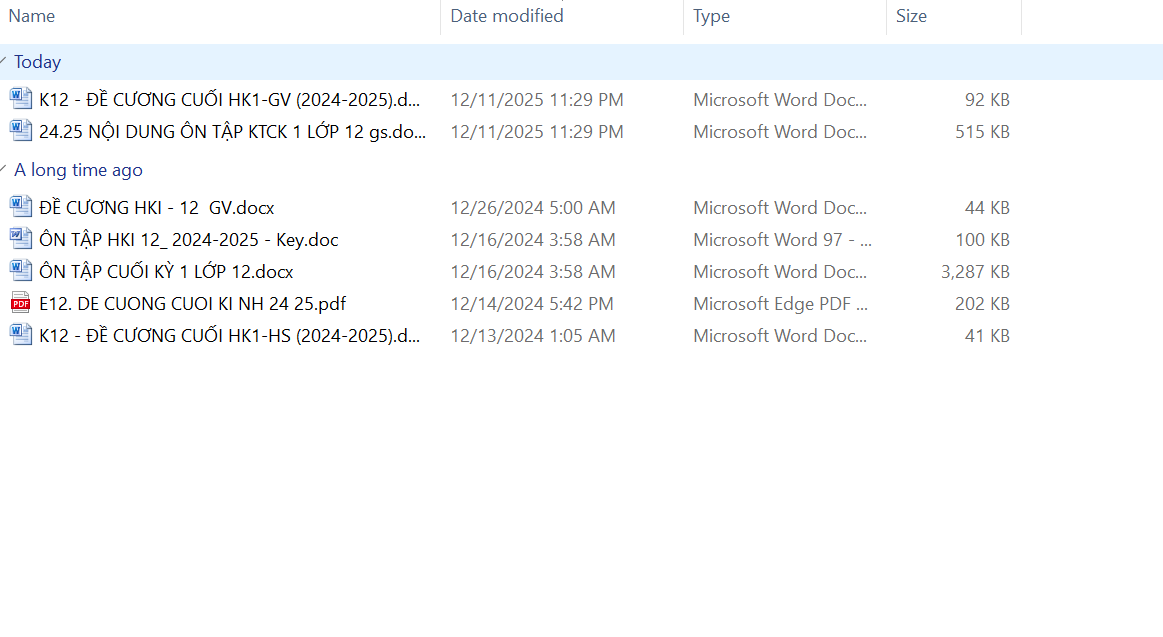The image size is (1163, 637).
Task: Collapse the A long time ago group chevron
Action: pos(4,169)
